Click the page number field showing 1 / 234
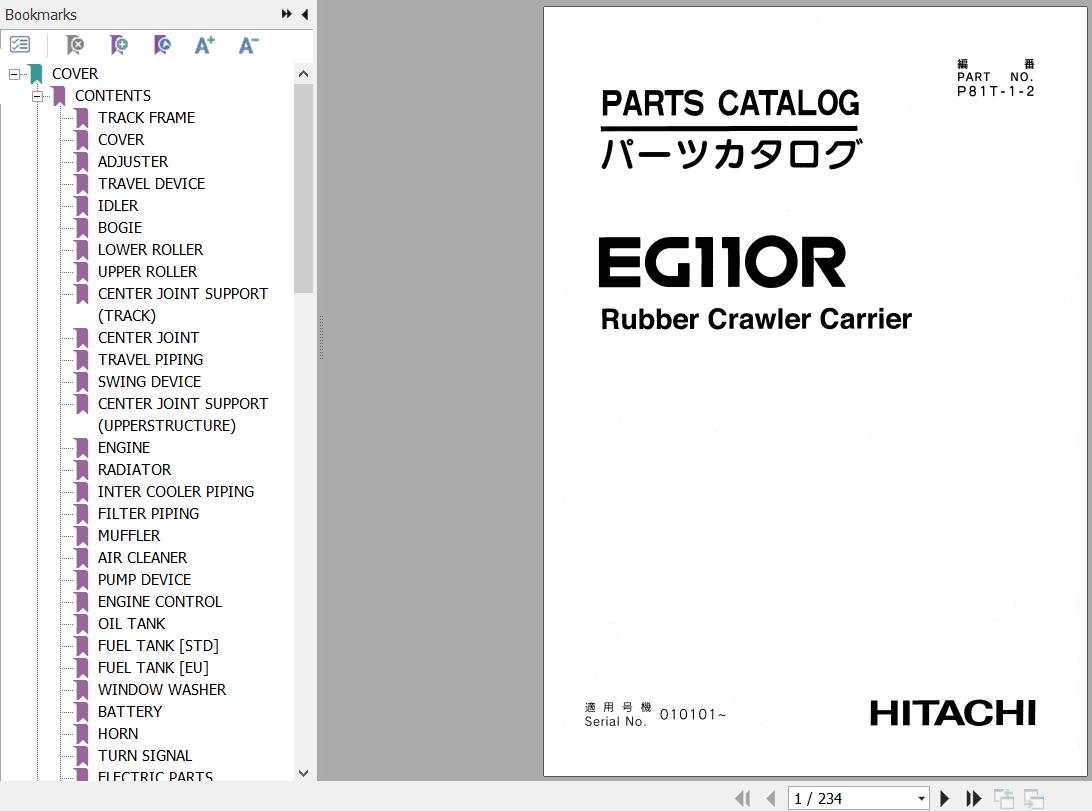The image size is (1092, 811). (x=851, y=798)
